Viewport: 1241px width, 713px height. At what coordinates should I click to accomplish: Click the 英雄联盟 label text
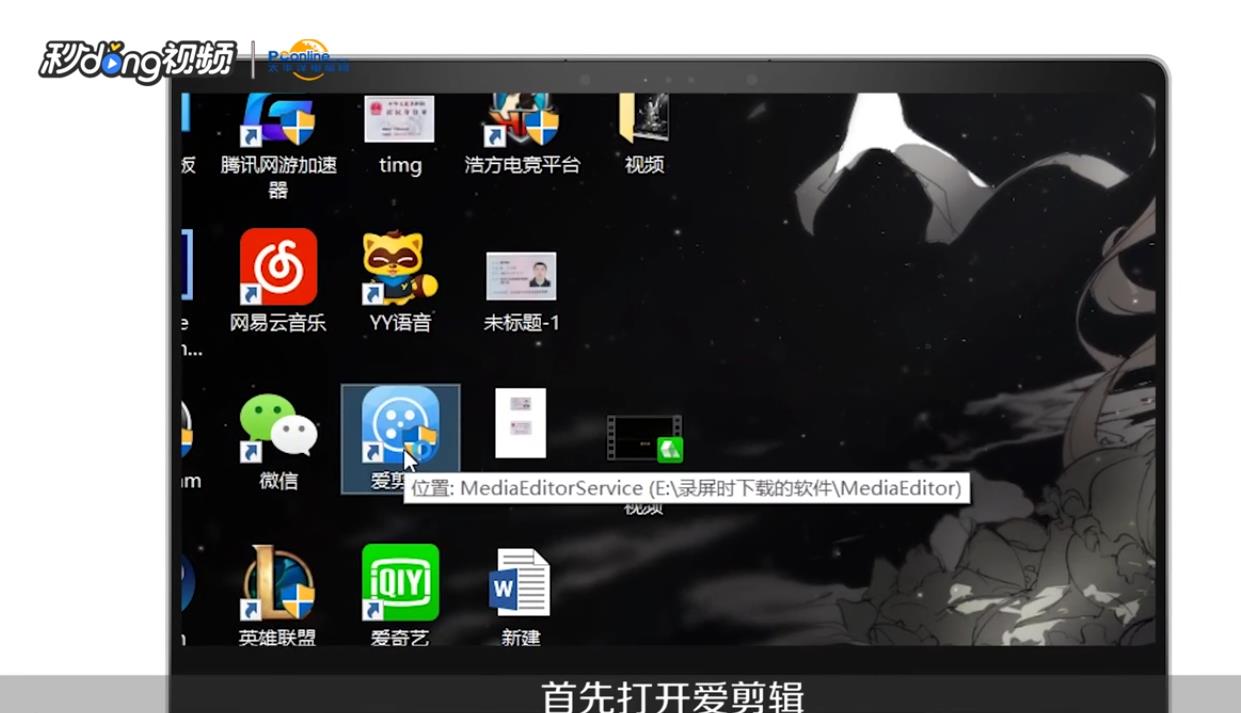[278, 637]
